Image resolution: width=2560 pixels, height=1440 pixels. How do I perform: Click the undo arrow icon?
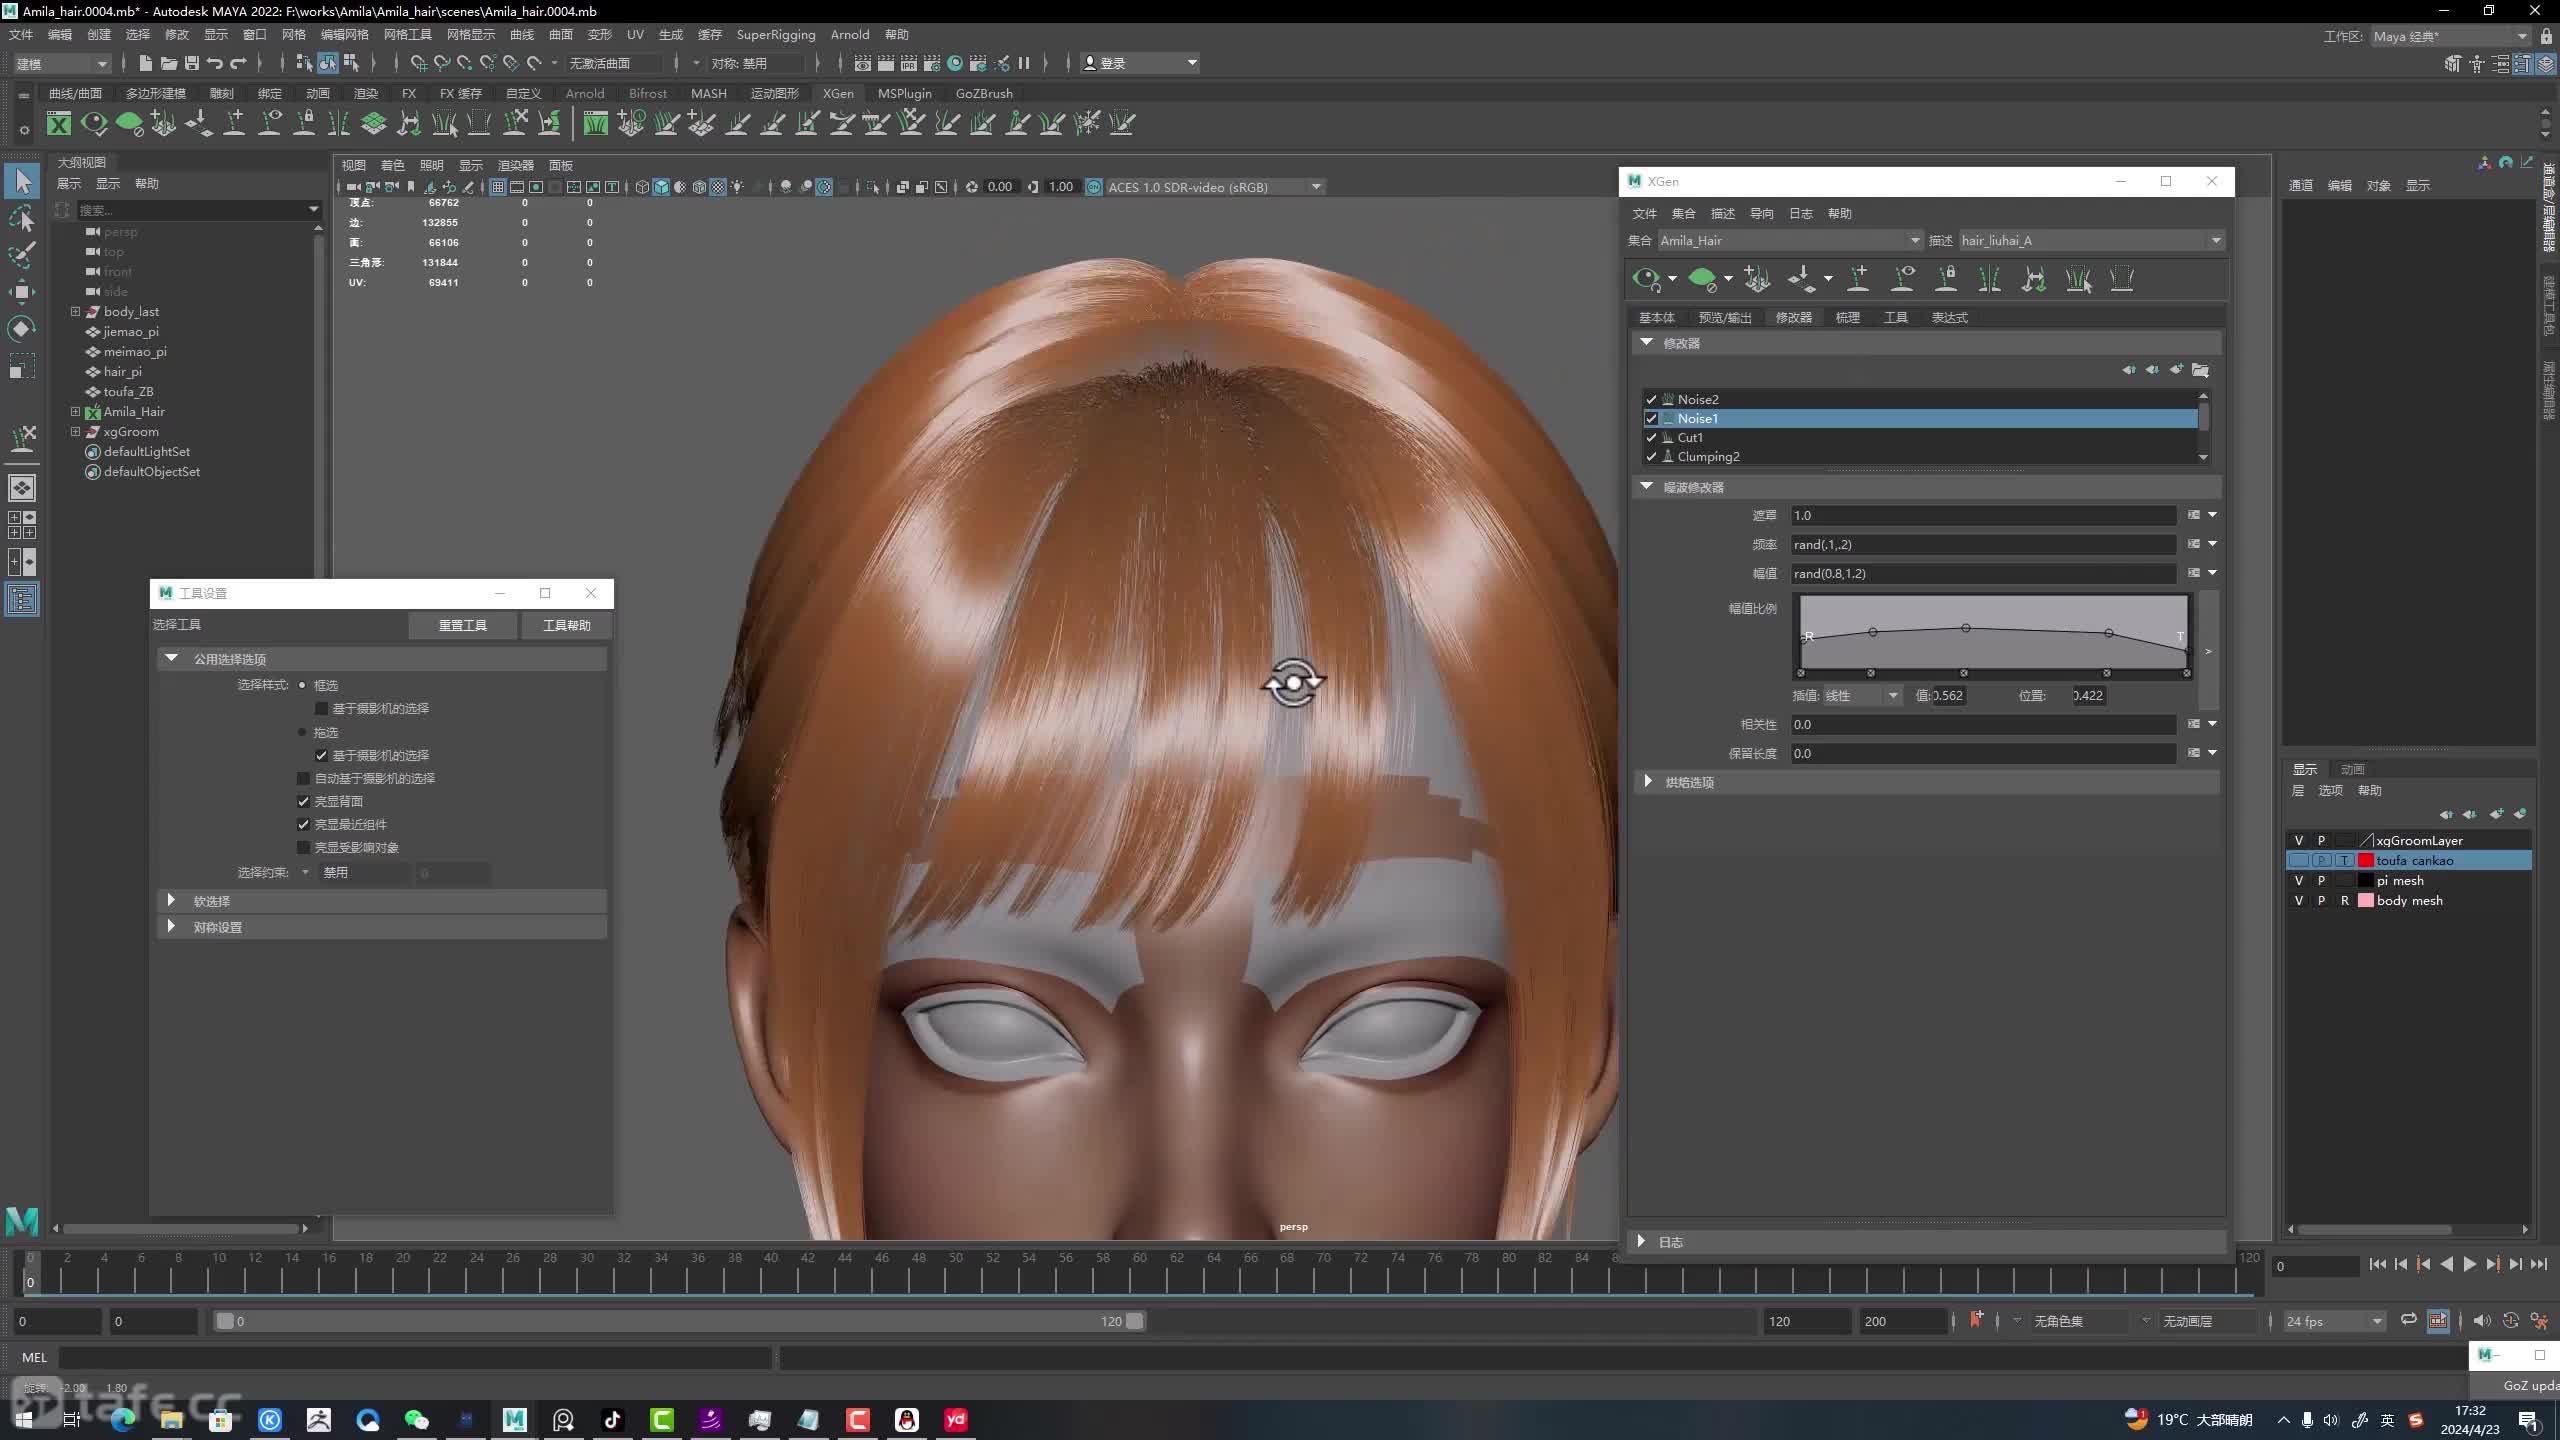214,63
